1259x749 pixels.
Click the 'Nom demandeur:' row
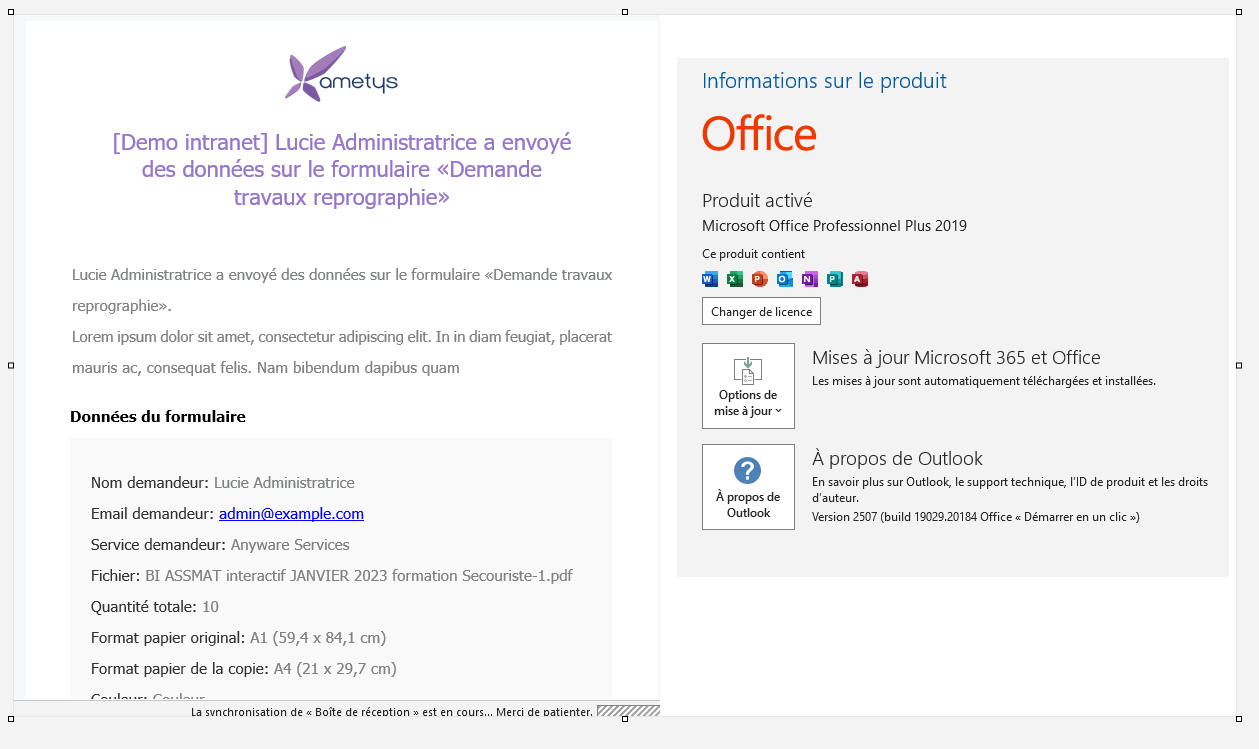point(223,483)
